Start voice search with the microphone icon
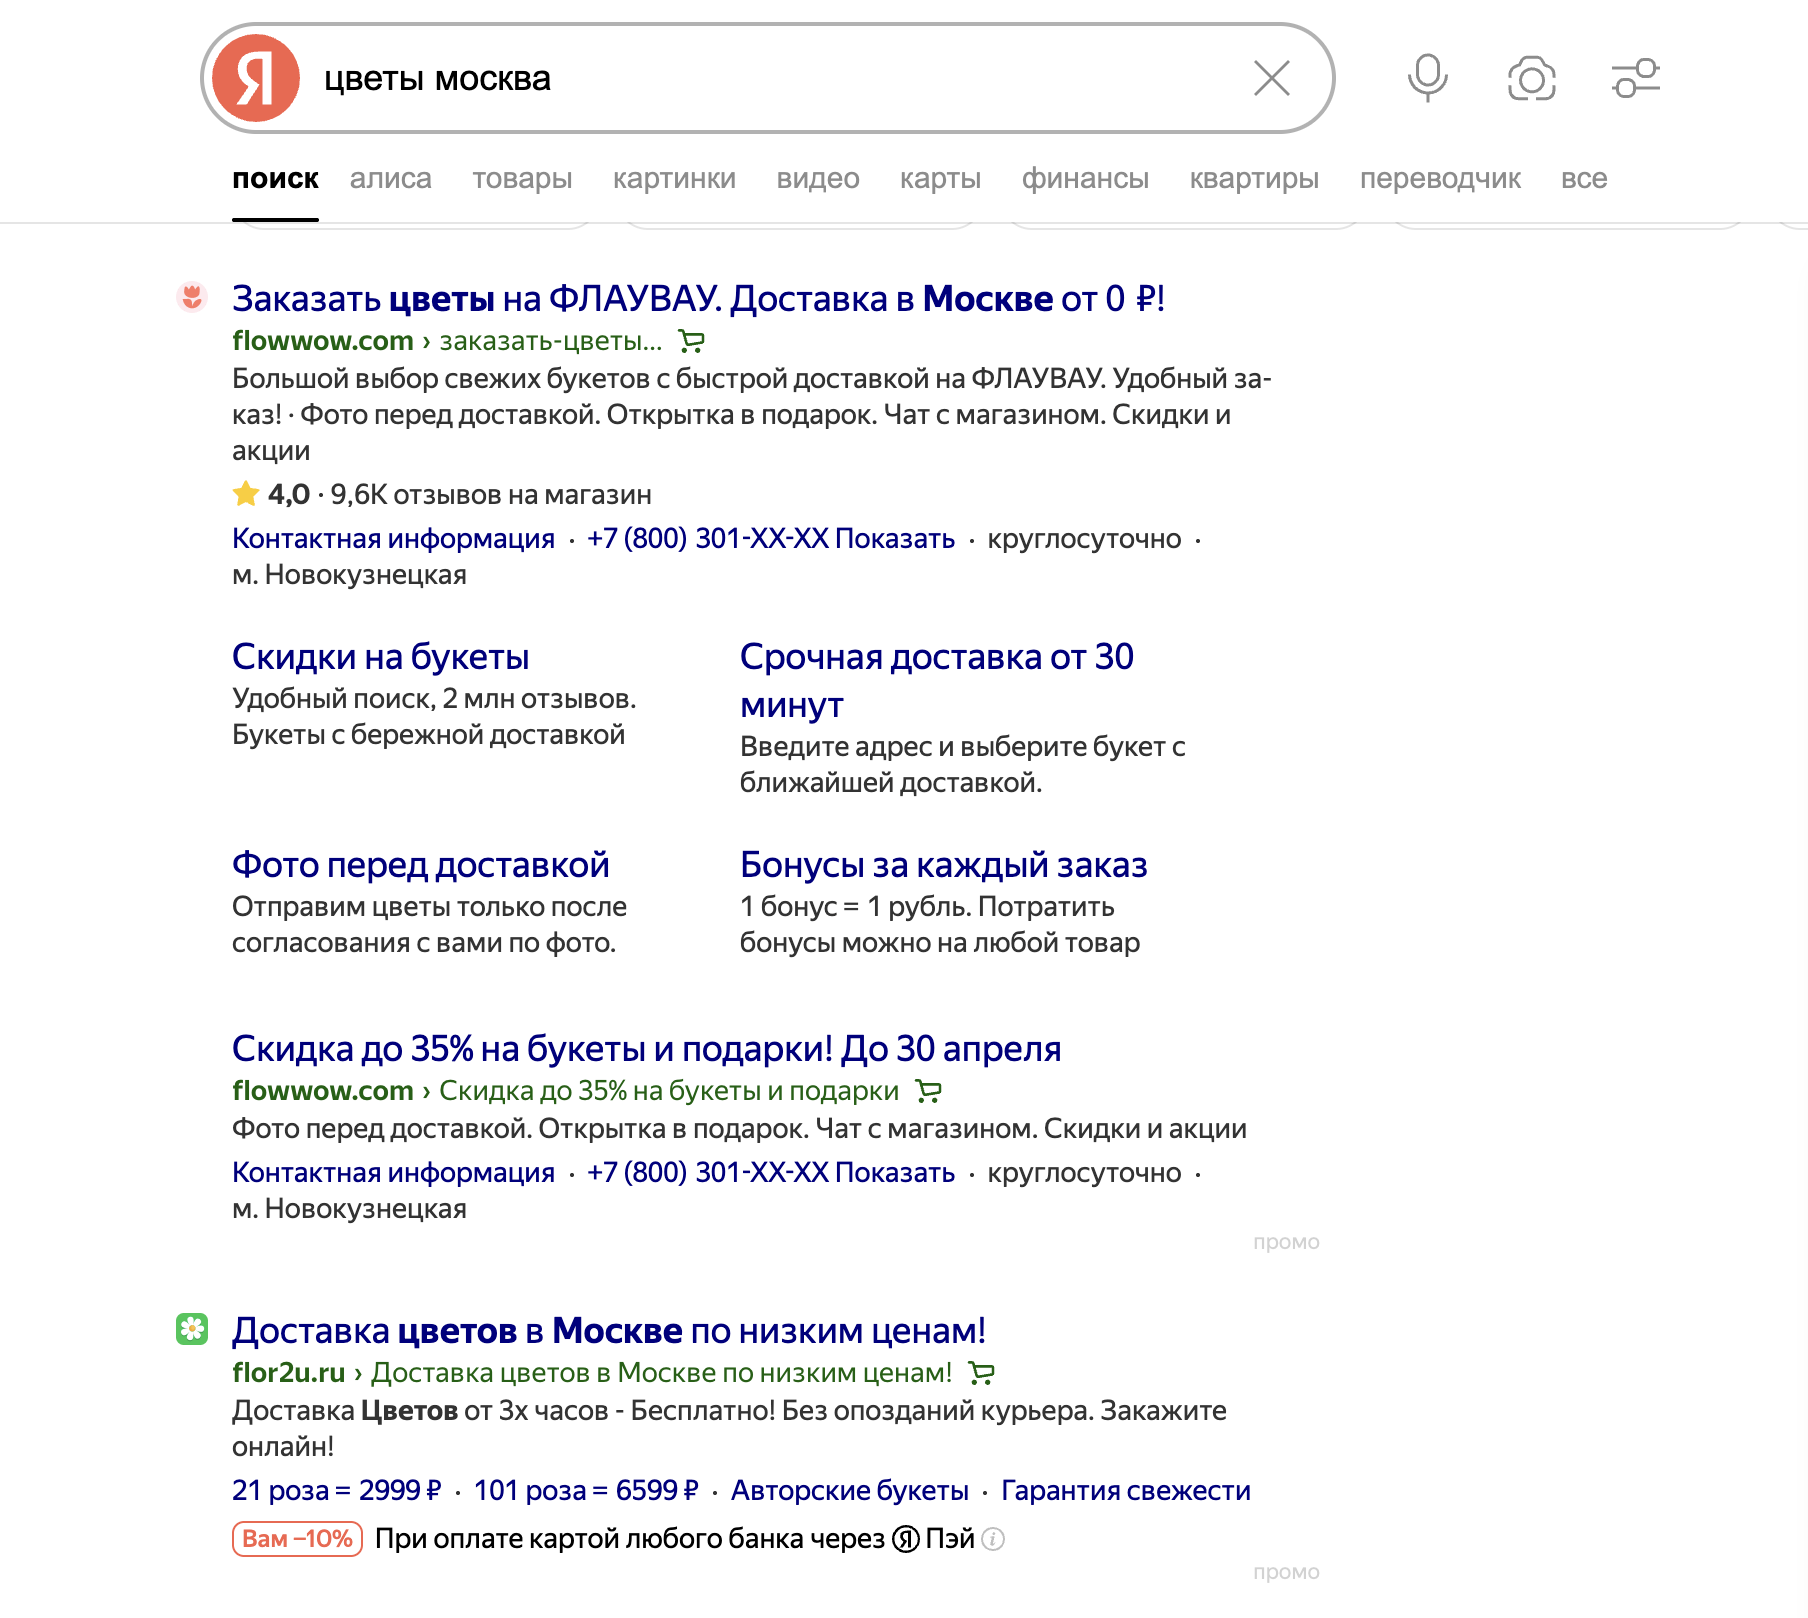Viewport: 1808px width, 1618px height. (x=1427, y=78)
